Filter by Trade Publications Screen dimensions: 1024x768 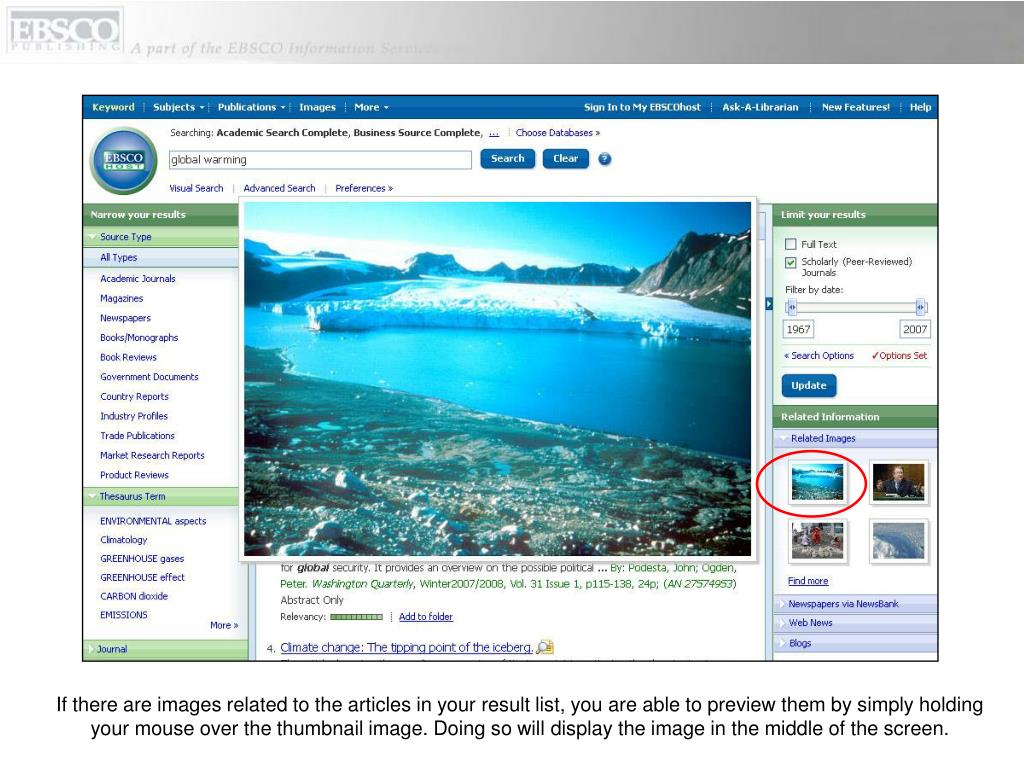(137, 436)
